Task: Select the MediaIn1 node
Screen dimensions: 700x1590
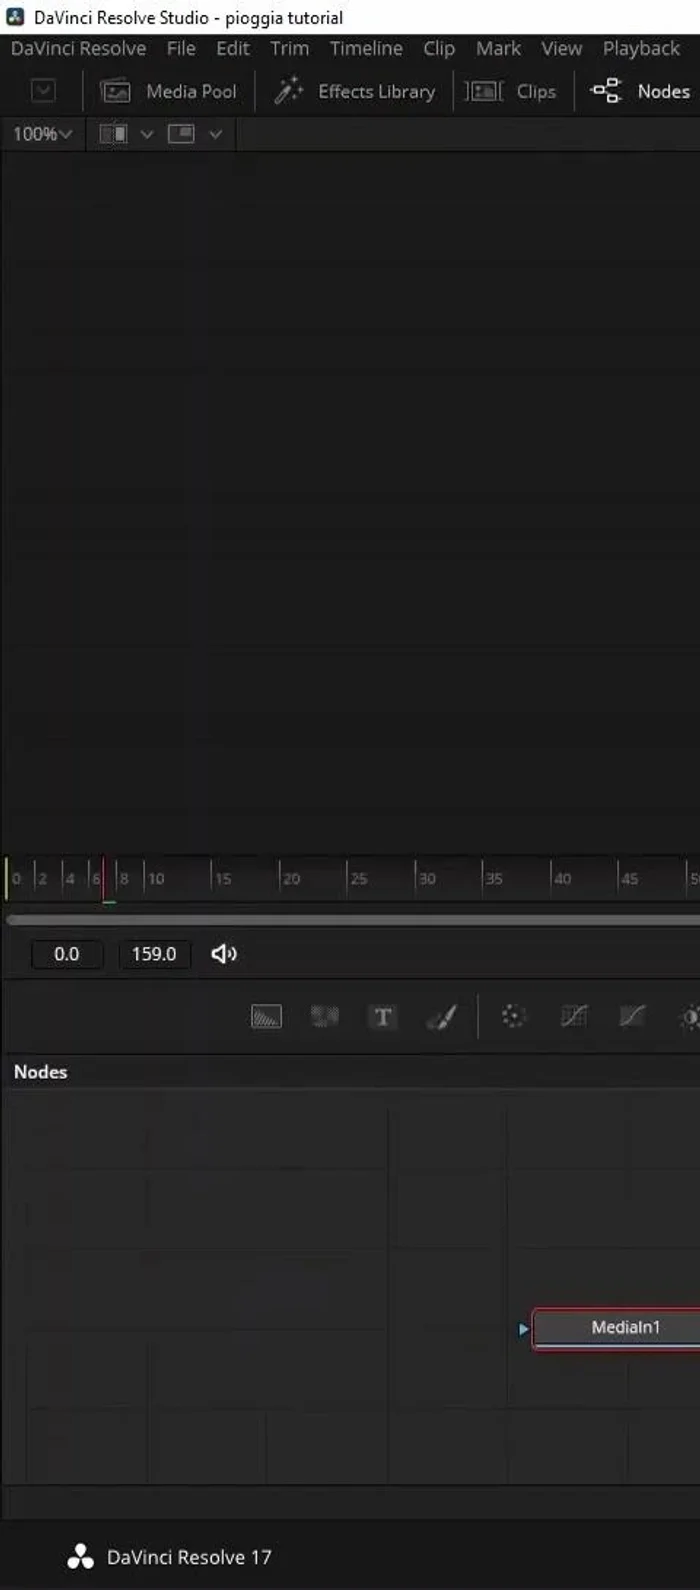Action: point(616,1328)
